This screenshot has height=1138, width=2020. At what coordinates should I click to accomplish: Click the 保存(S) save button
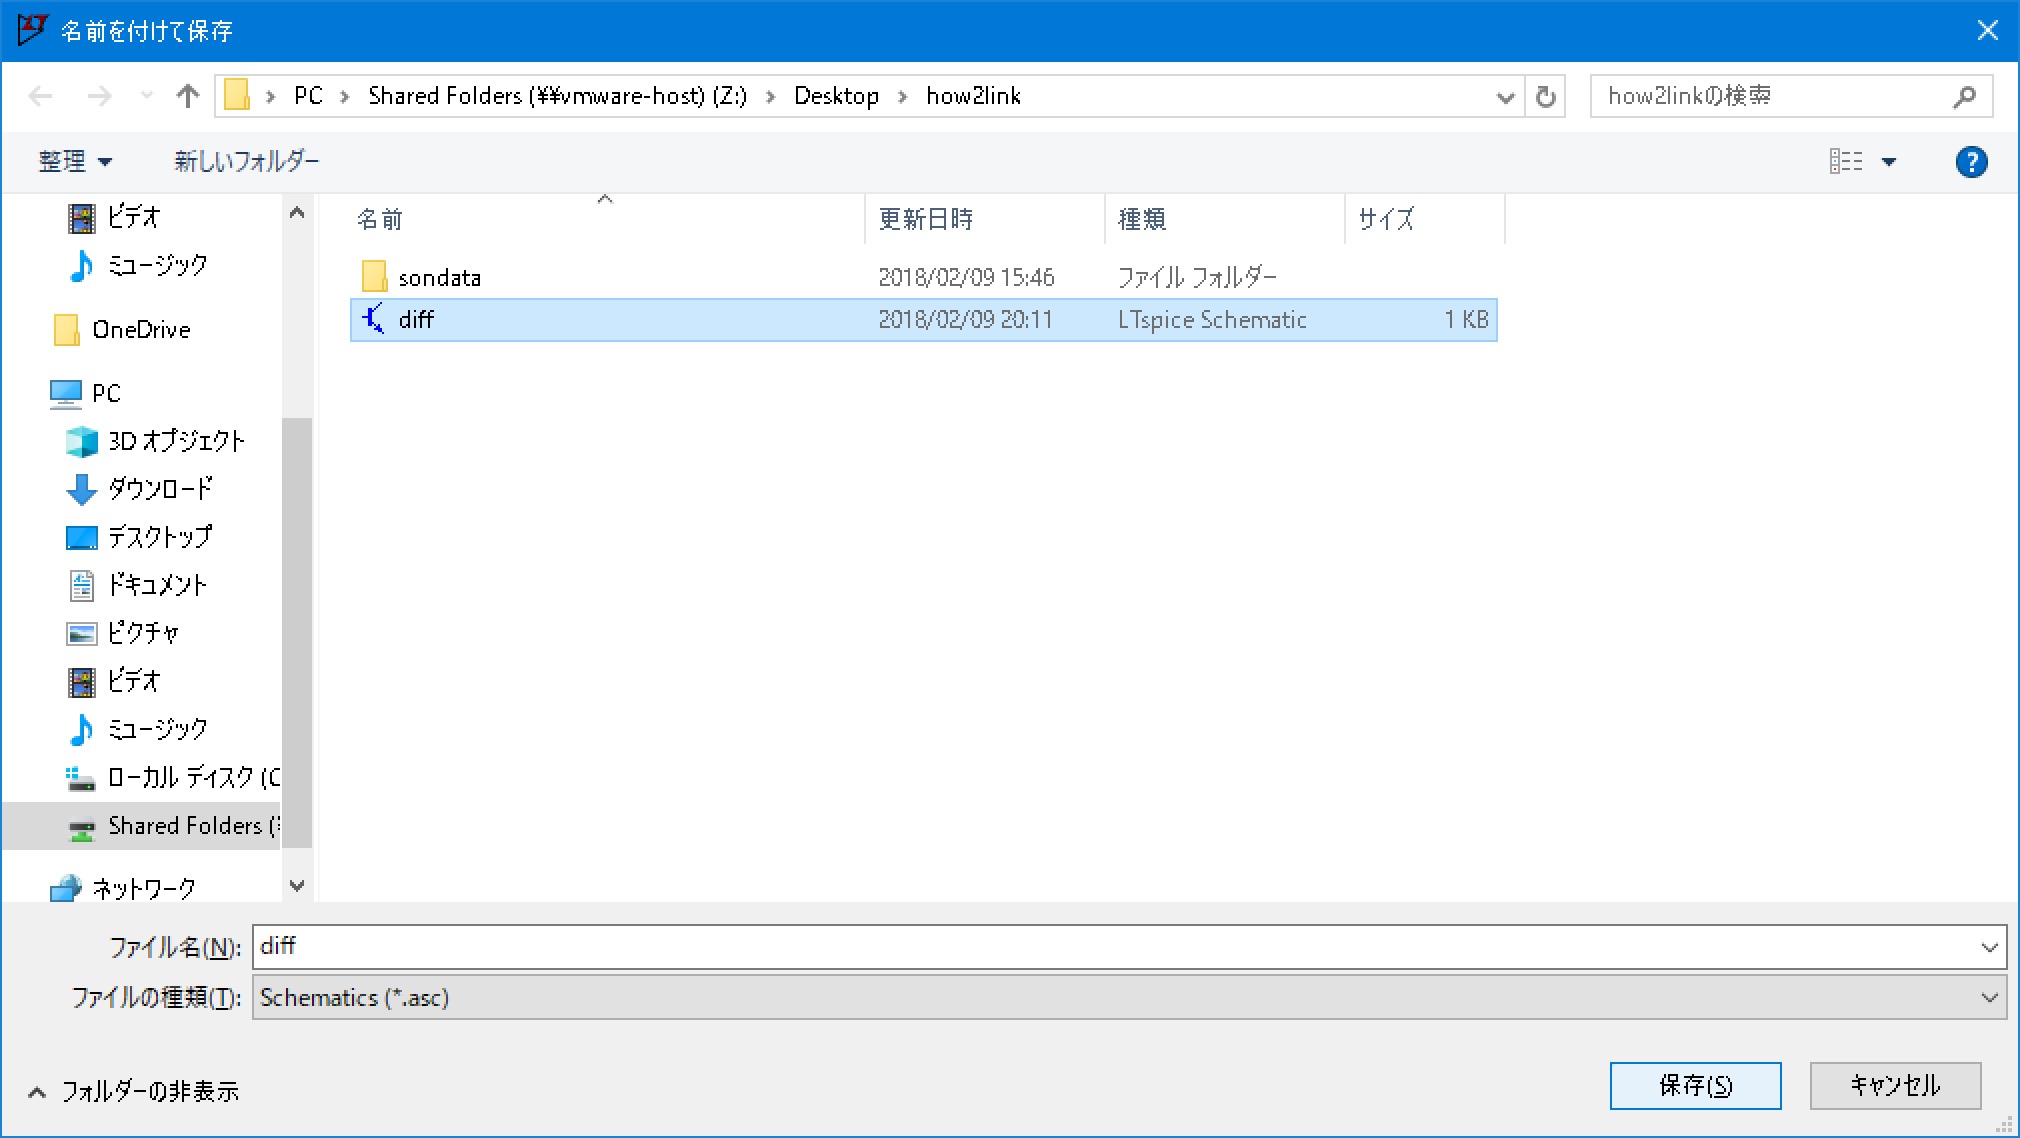[1695, 1086]
